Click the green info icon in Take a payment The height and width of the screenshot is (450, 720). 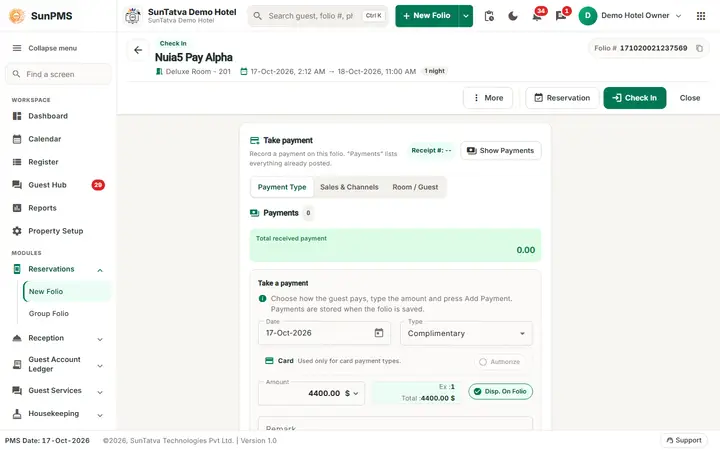click(263, 298)
